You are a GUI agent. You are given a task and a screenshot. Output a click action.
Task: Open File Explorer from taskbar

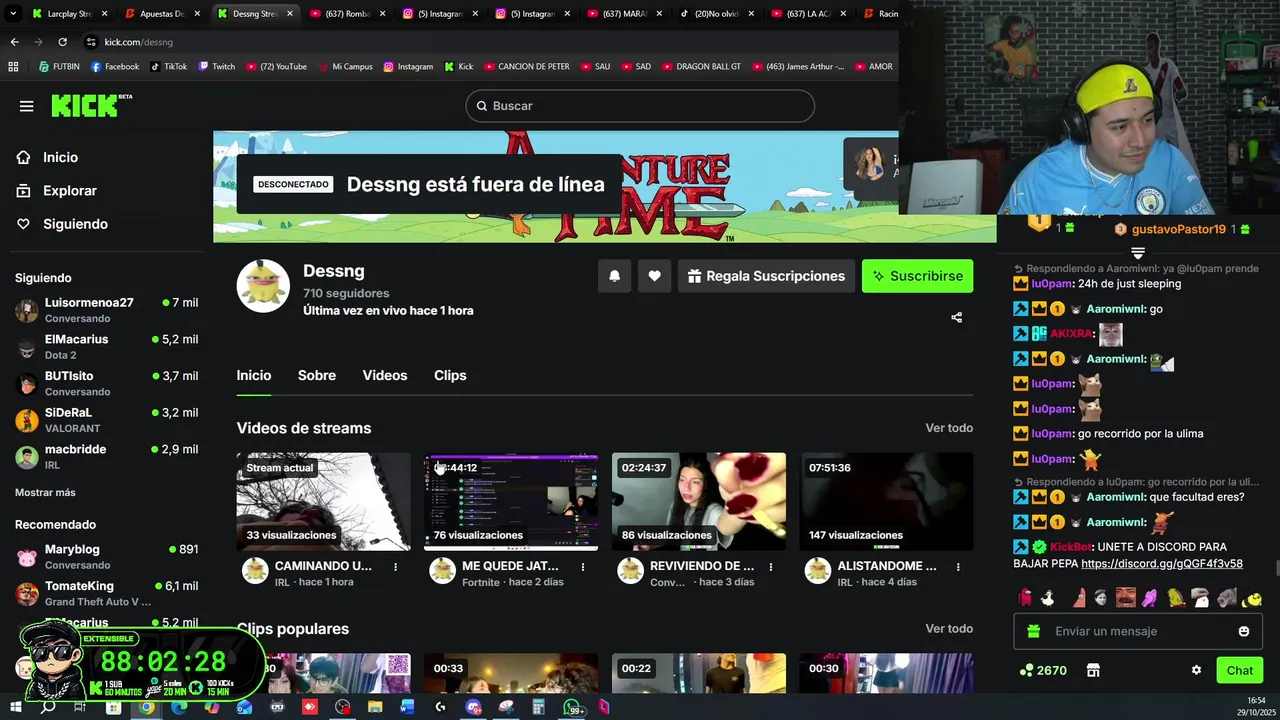tap(375, 707)
